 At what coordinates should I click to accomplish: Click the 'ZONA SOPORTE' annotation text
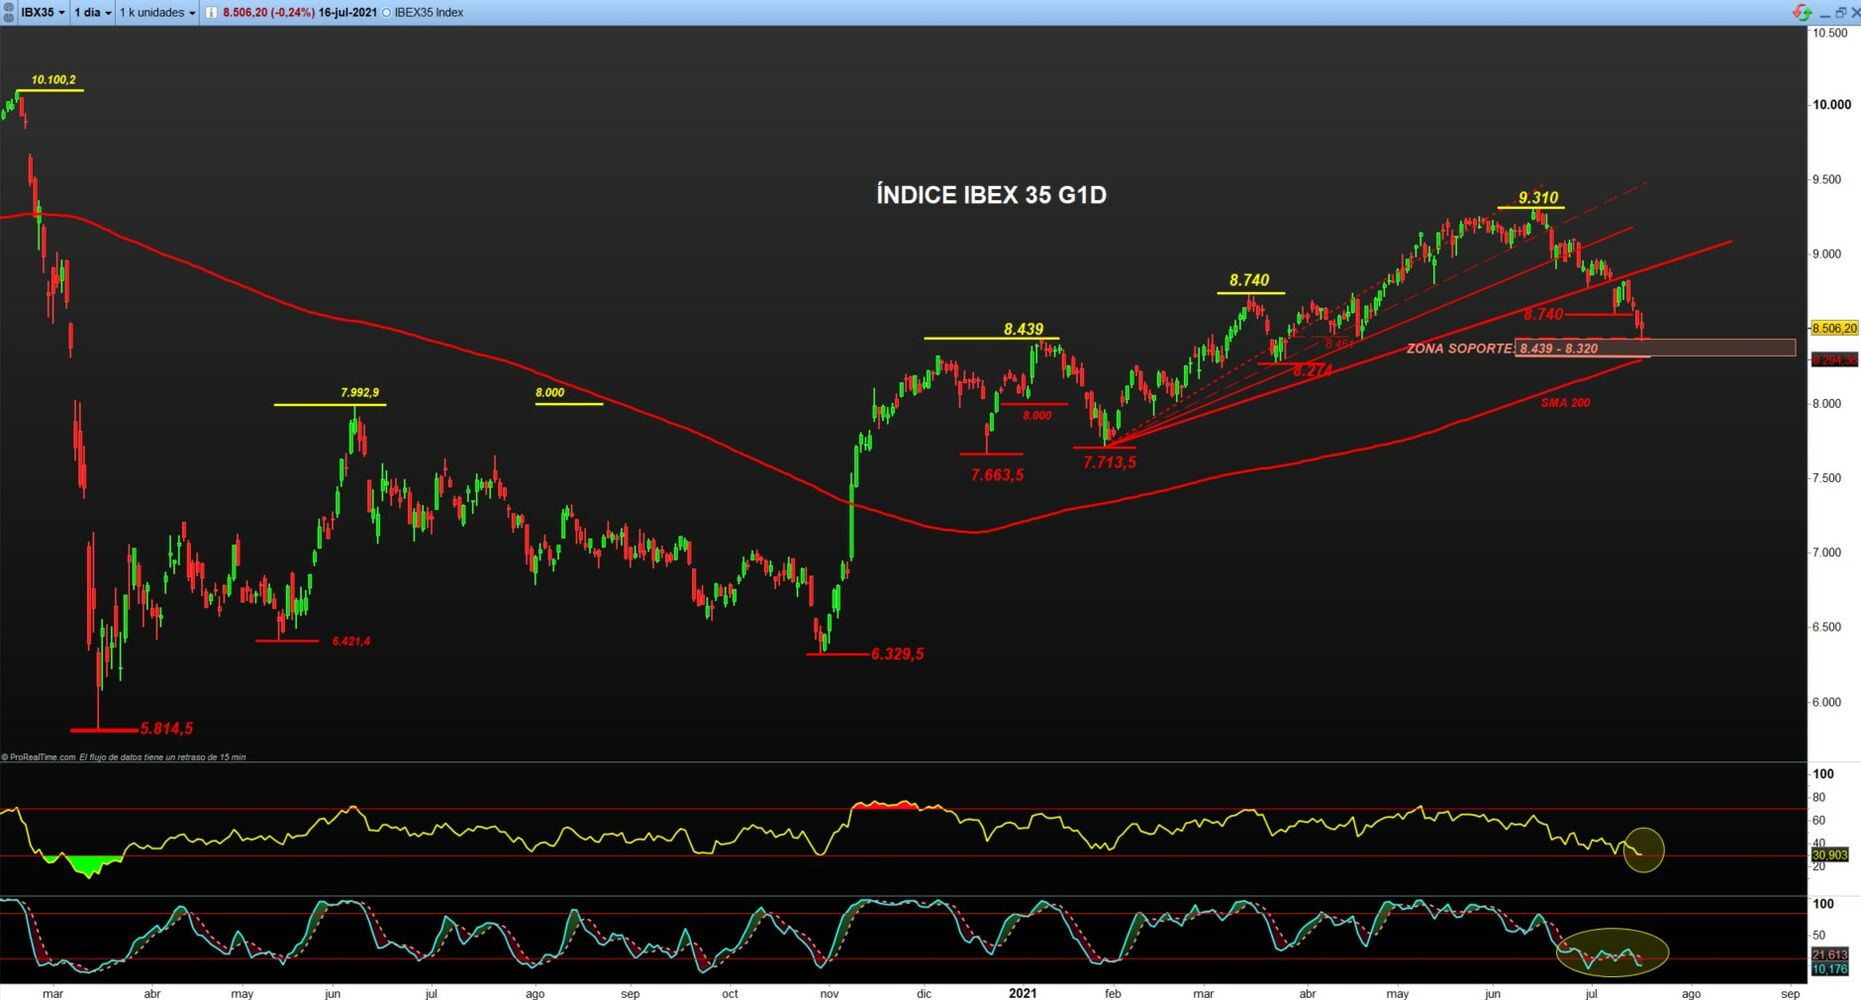[x=1459, y=349]
